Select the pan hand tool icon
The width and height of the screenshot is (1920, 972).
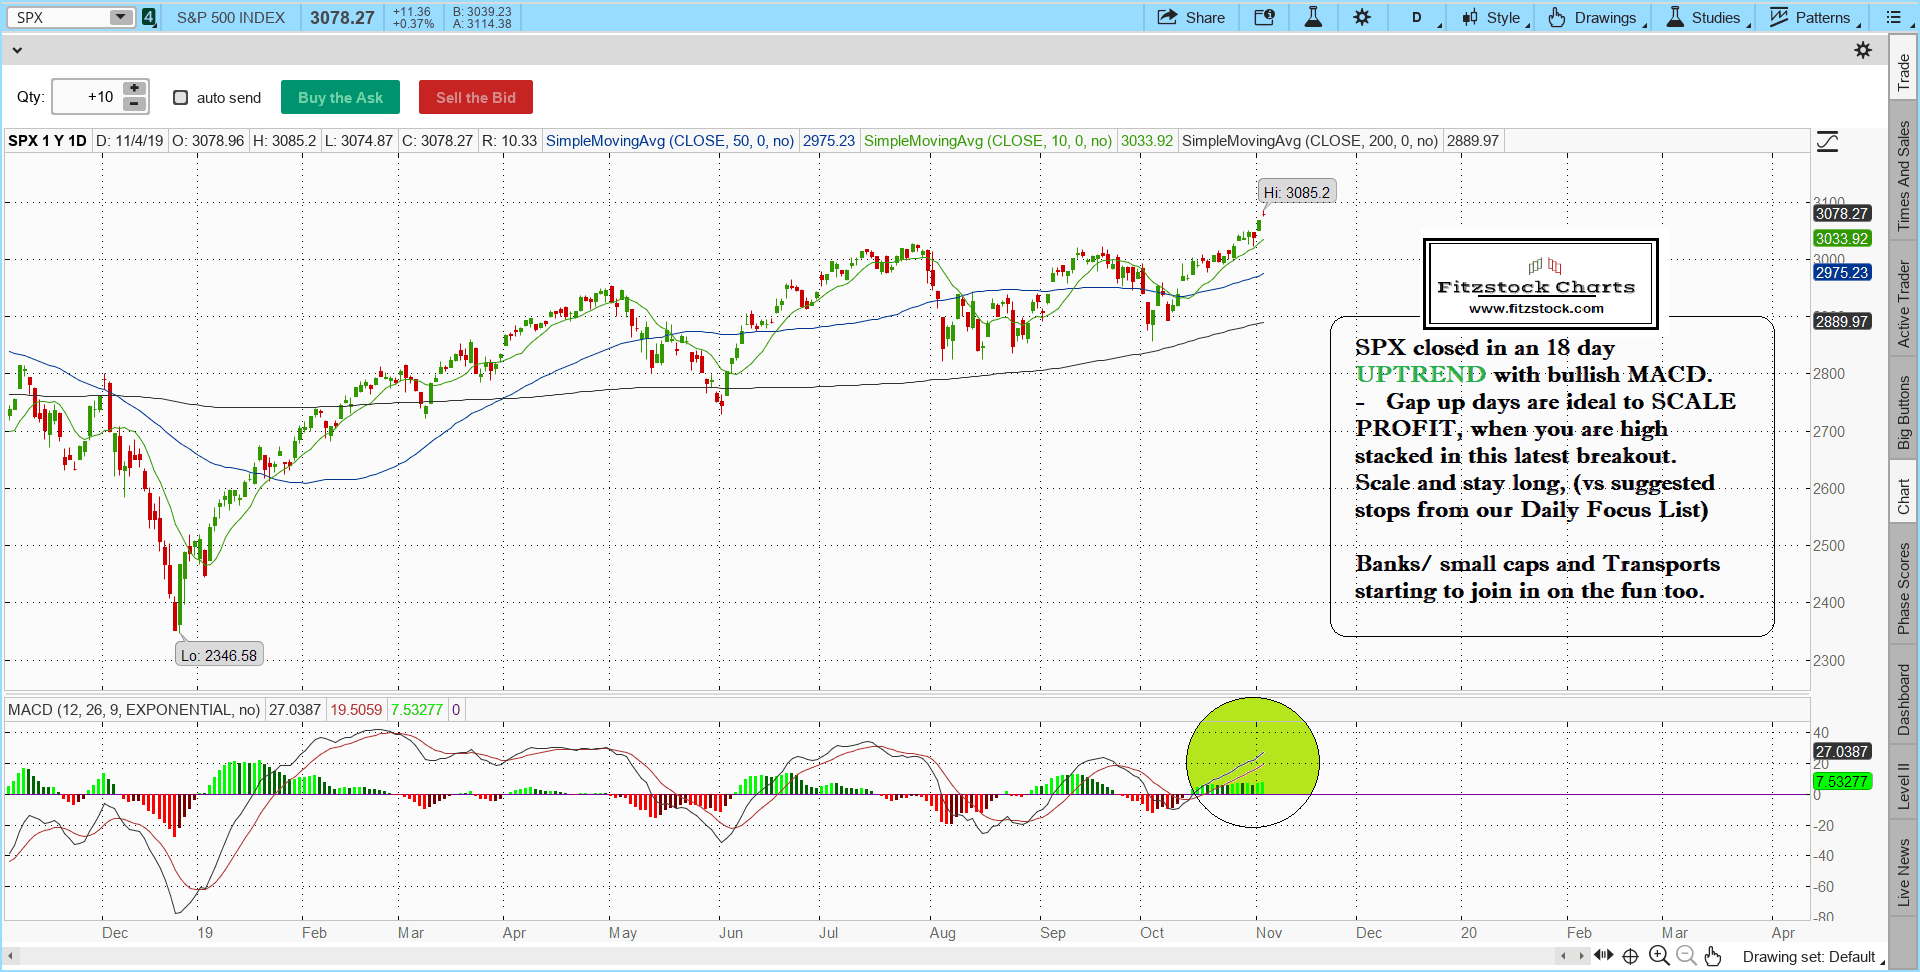tap(1713, 956)
